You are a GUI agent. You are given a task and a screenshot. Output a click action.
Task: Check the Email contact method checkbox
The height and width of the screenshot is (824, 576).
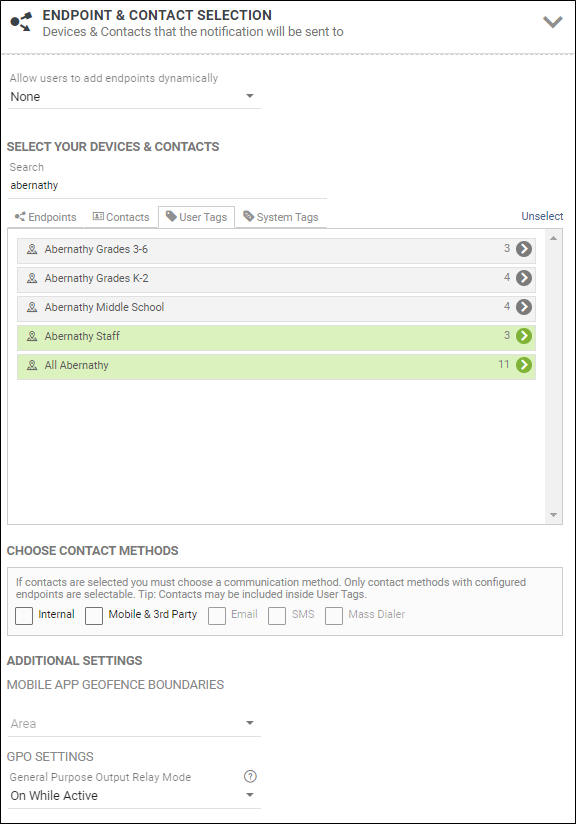(217, 616)
